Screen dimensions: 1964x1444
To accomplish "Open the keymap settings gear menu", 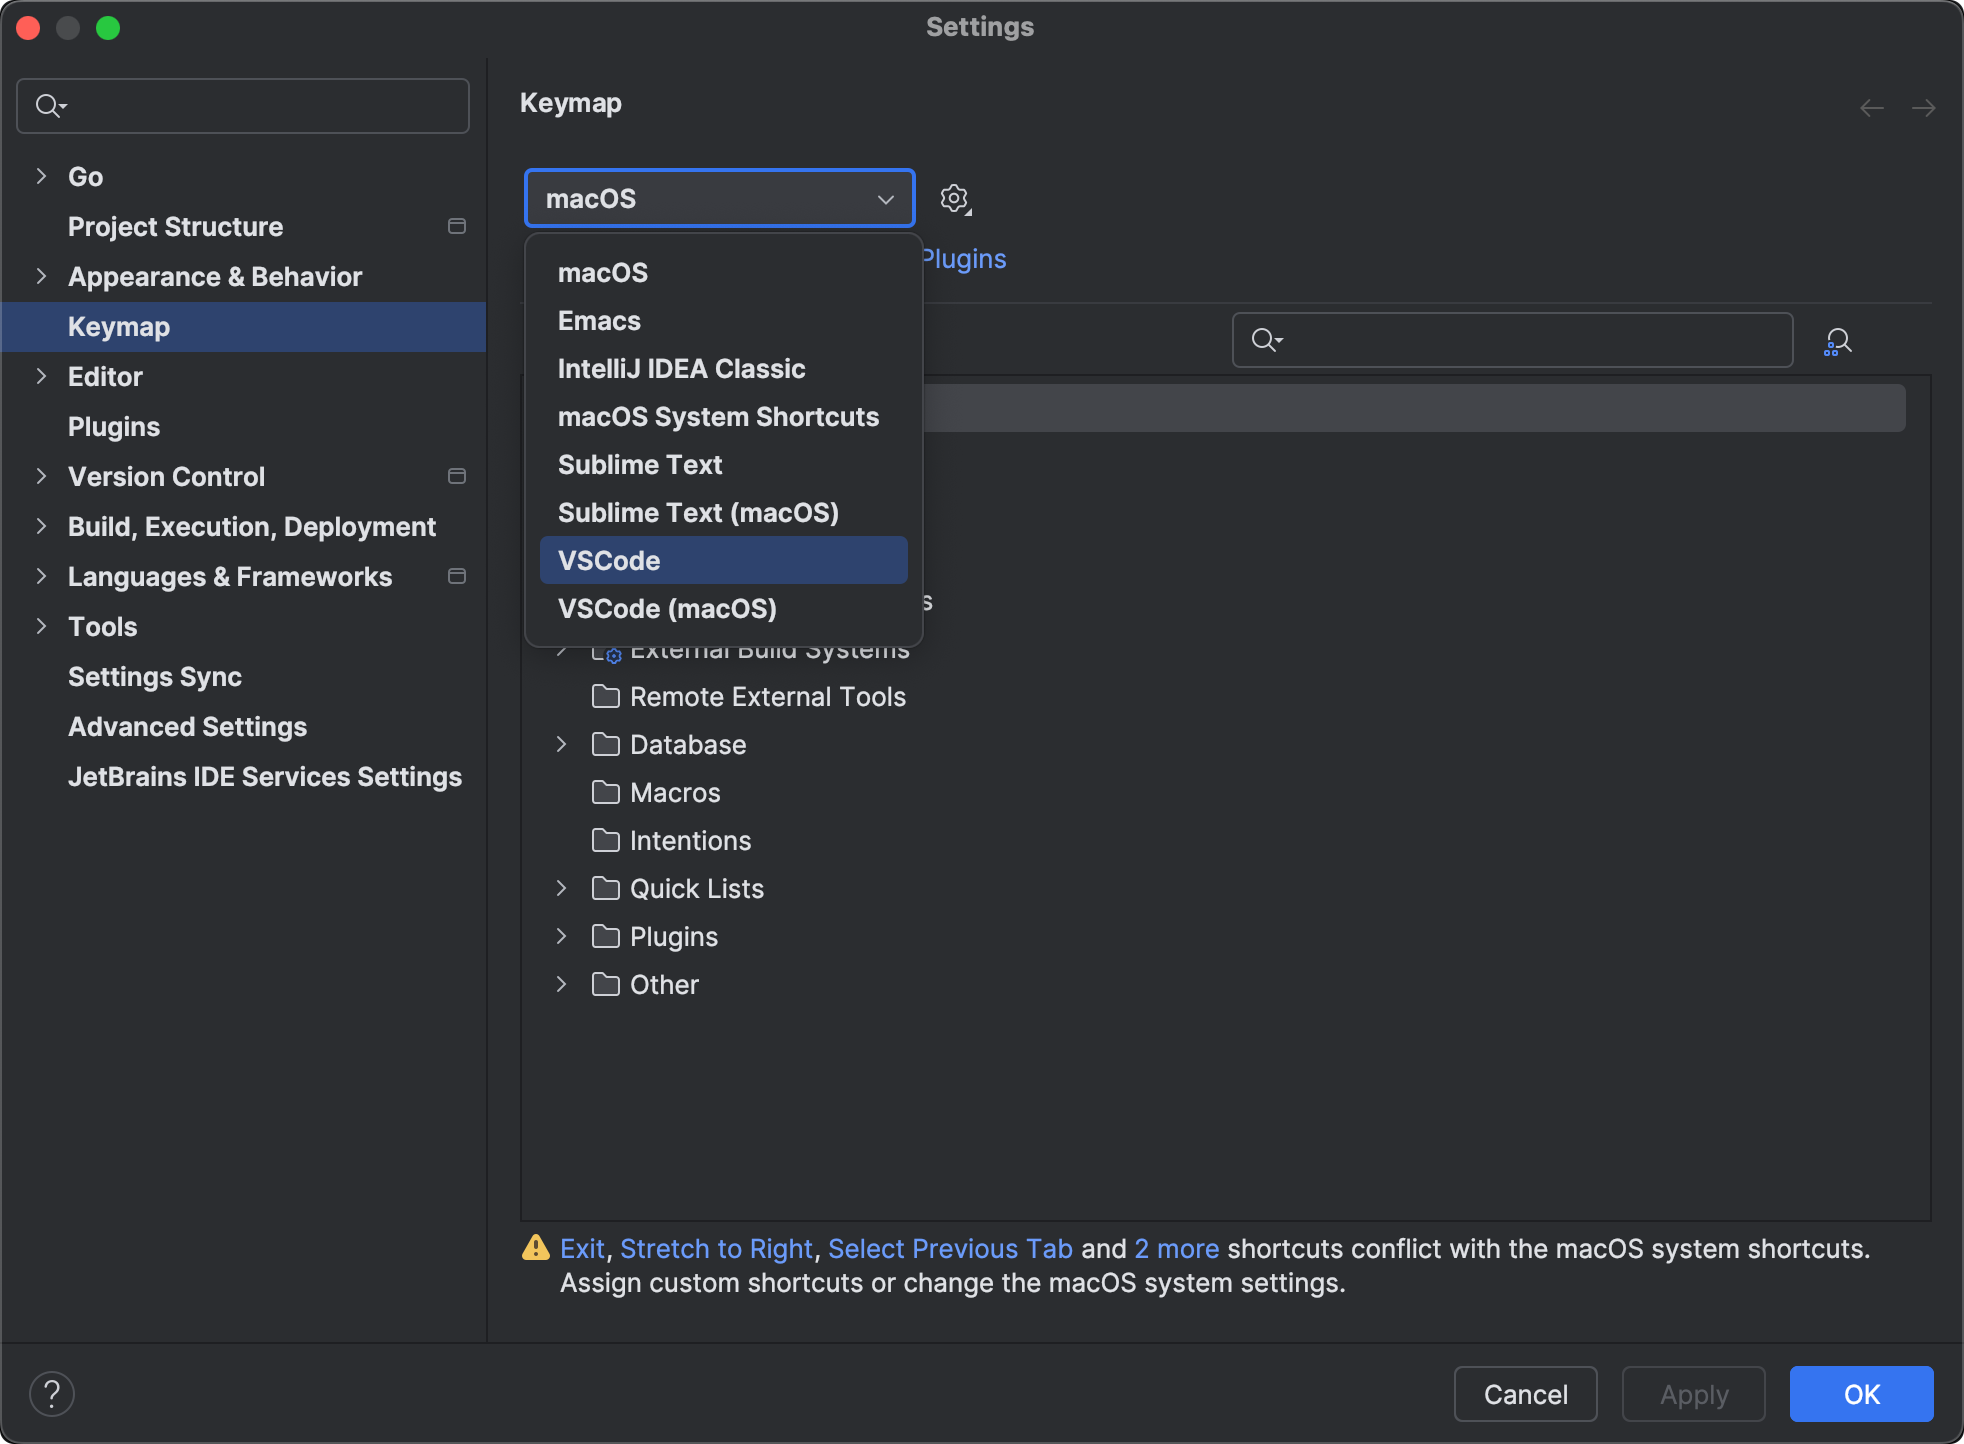I will 955,198.
